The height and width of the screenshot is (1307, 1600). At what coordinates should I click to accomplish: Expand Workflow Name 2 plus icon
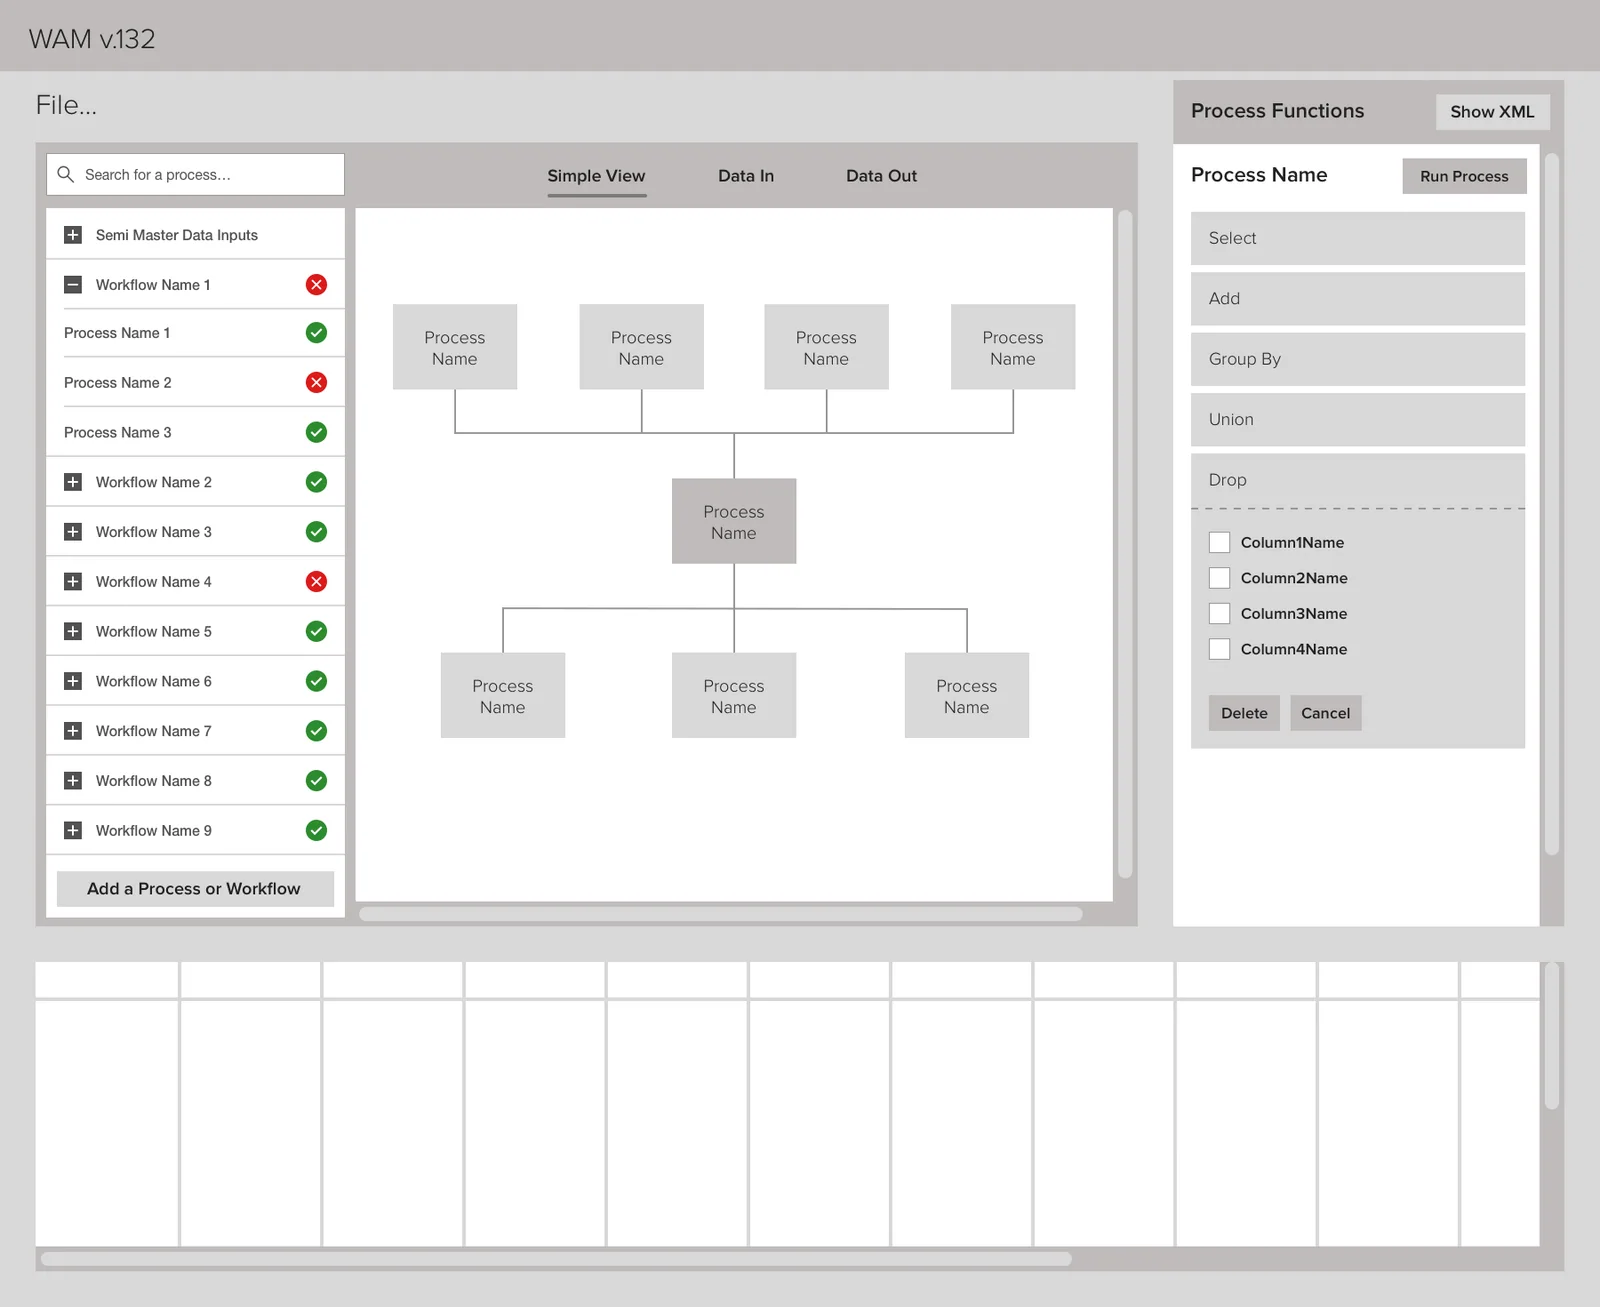pos(73,482)
